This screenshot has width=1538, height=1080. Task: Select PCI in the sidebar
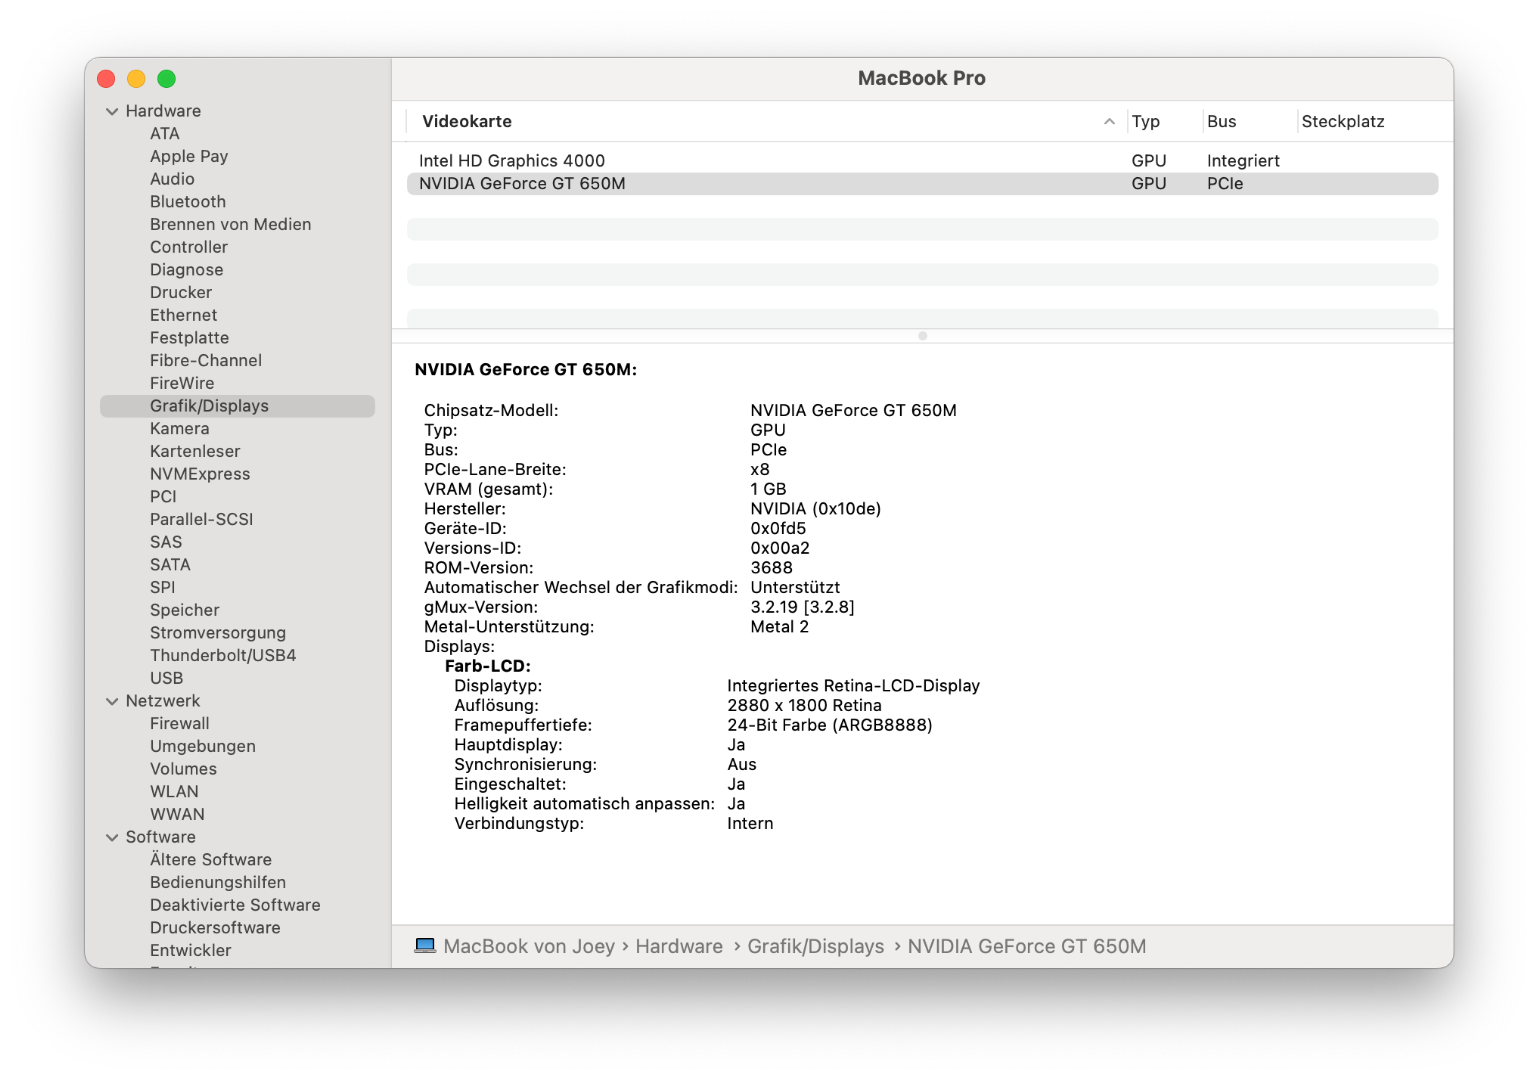click(x=163, y=497)
